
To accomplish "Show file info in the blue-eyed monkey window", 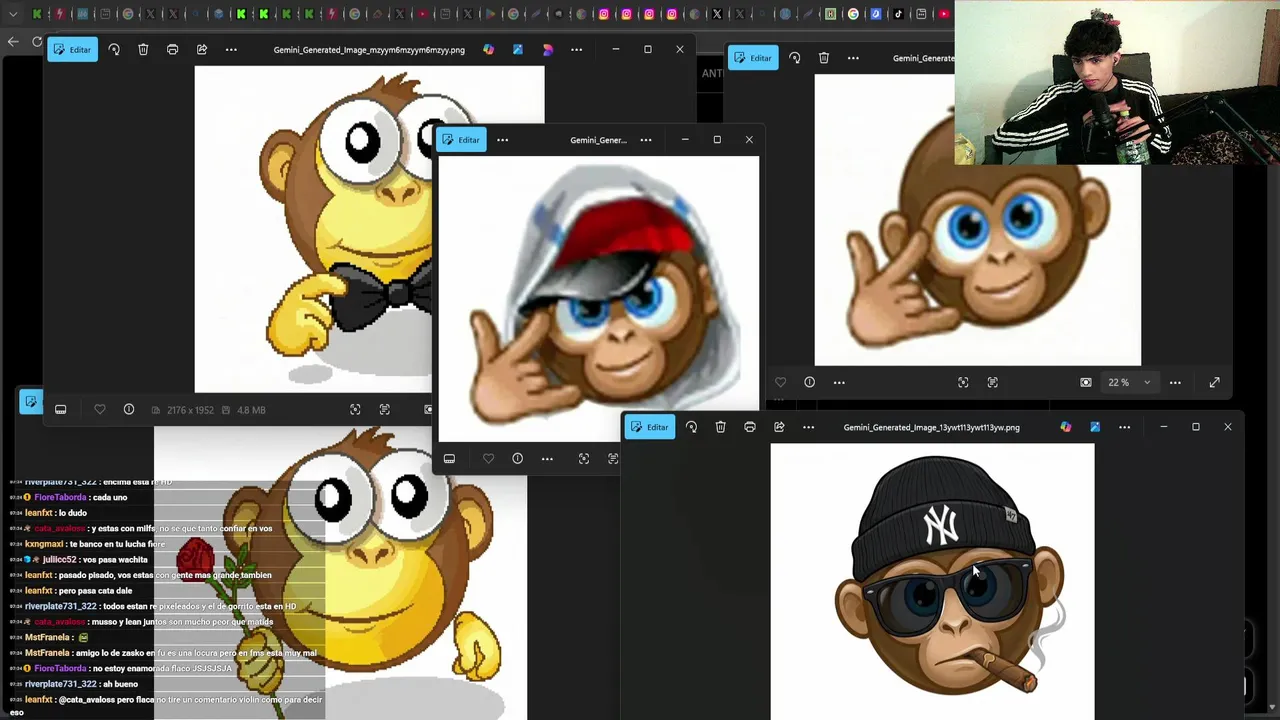I will (809, 382).
